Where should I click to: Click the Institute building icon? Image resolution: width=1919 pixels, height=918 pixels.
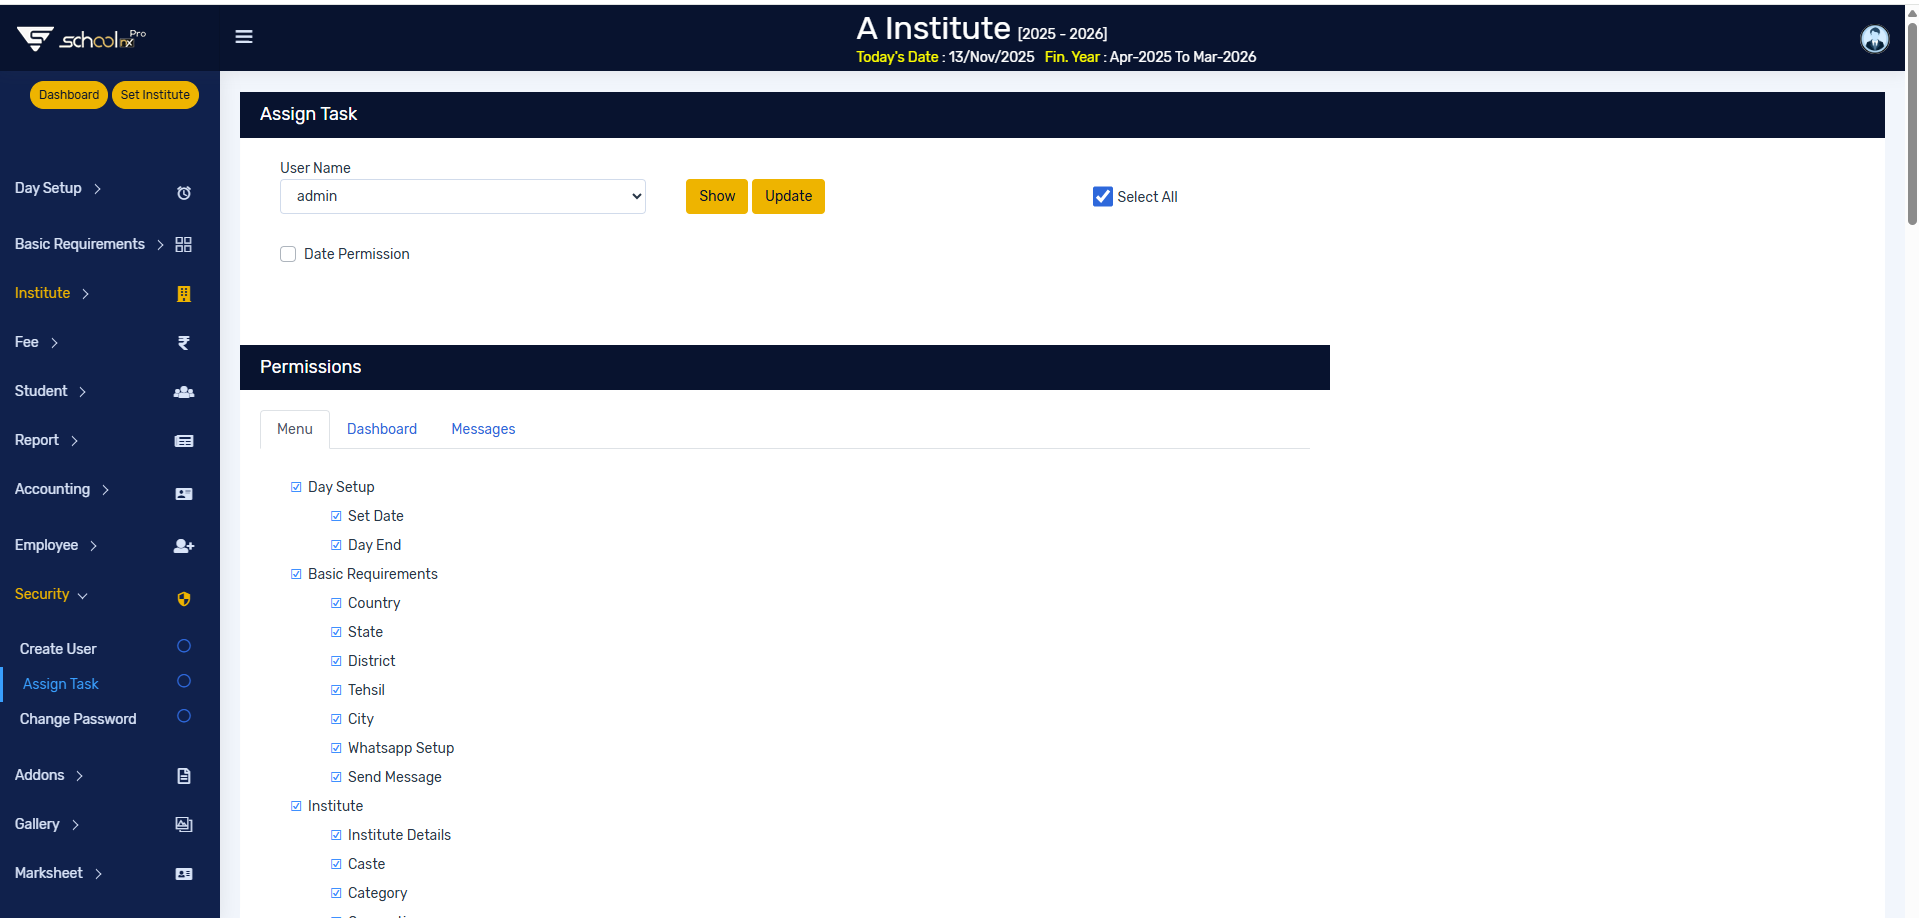(184, 294)
